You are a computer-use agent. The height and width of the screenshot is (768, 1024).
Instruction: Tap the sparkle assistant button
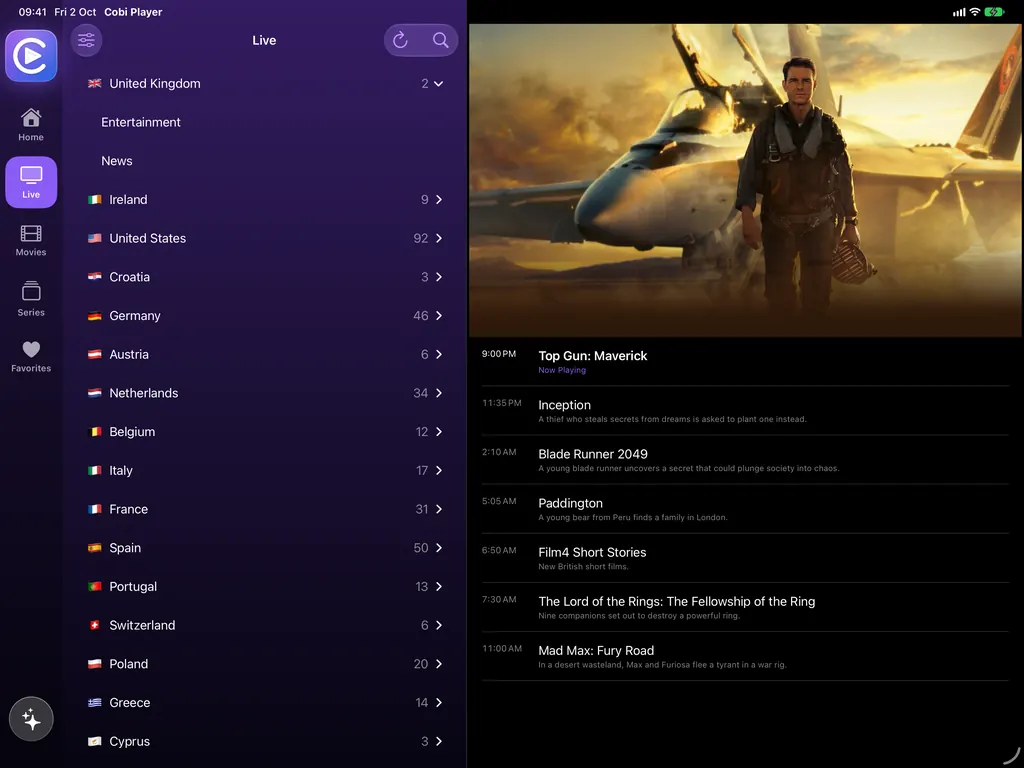coord(31,719)
